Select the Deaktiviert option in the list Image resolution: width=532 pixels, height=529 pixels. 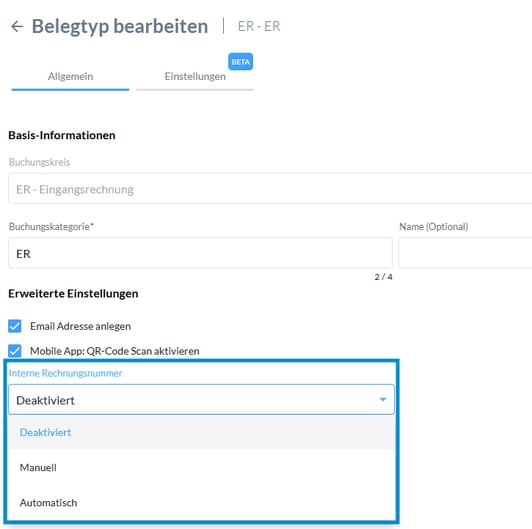pyautogui.click(x=201, y=432)
